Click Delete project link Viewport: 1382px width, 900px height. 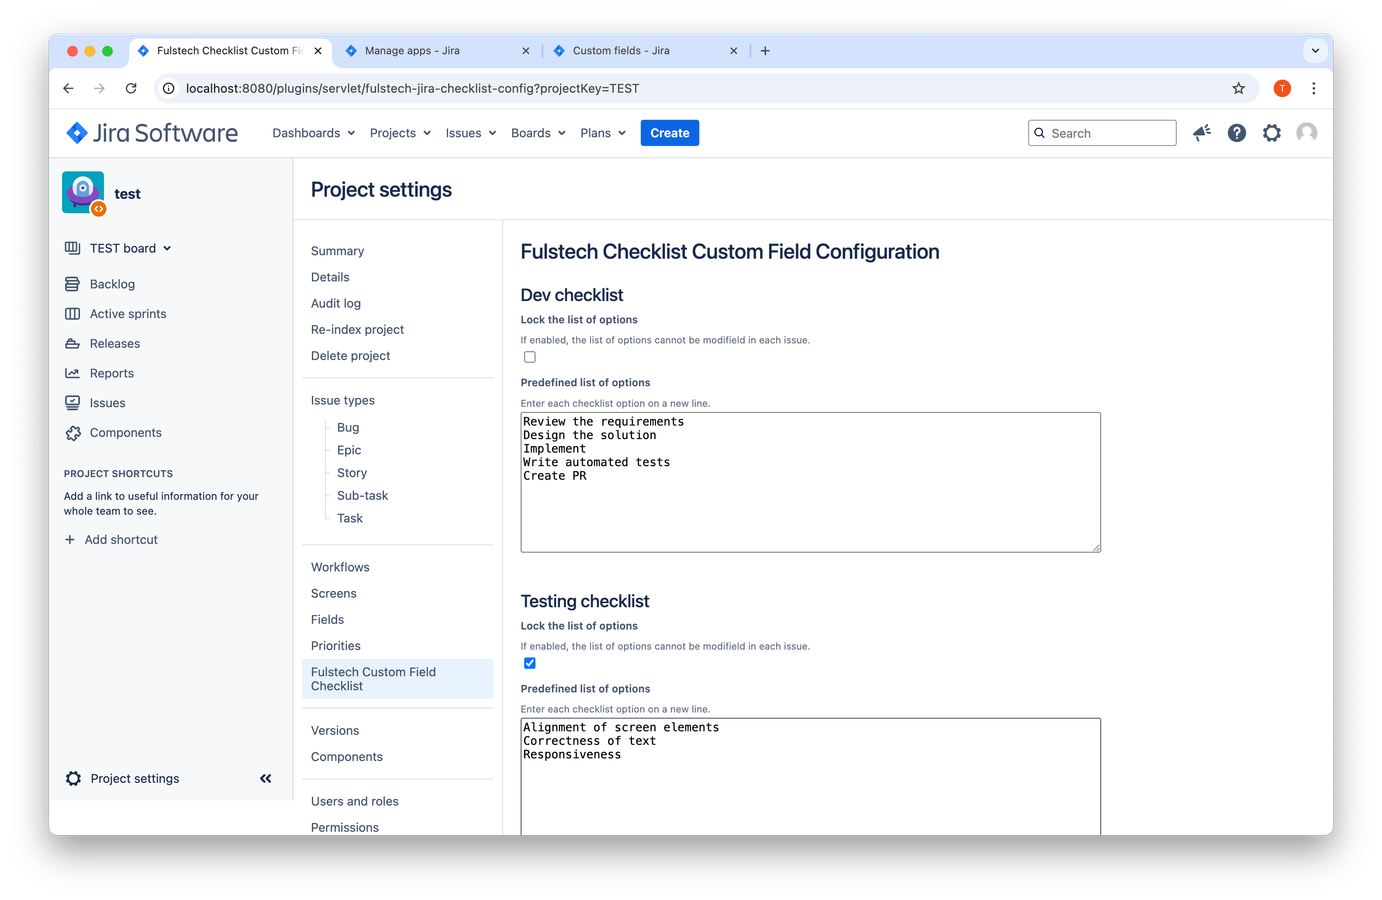click(x=350, y=355)
